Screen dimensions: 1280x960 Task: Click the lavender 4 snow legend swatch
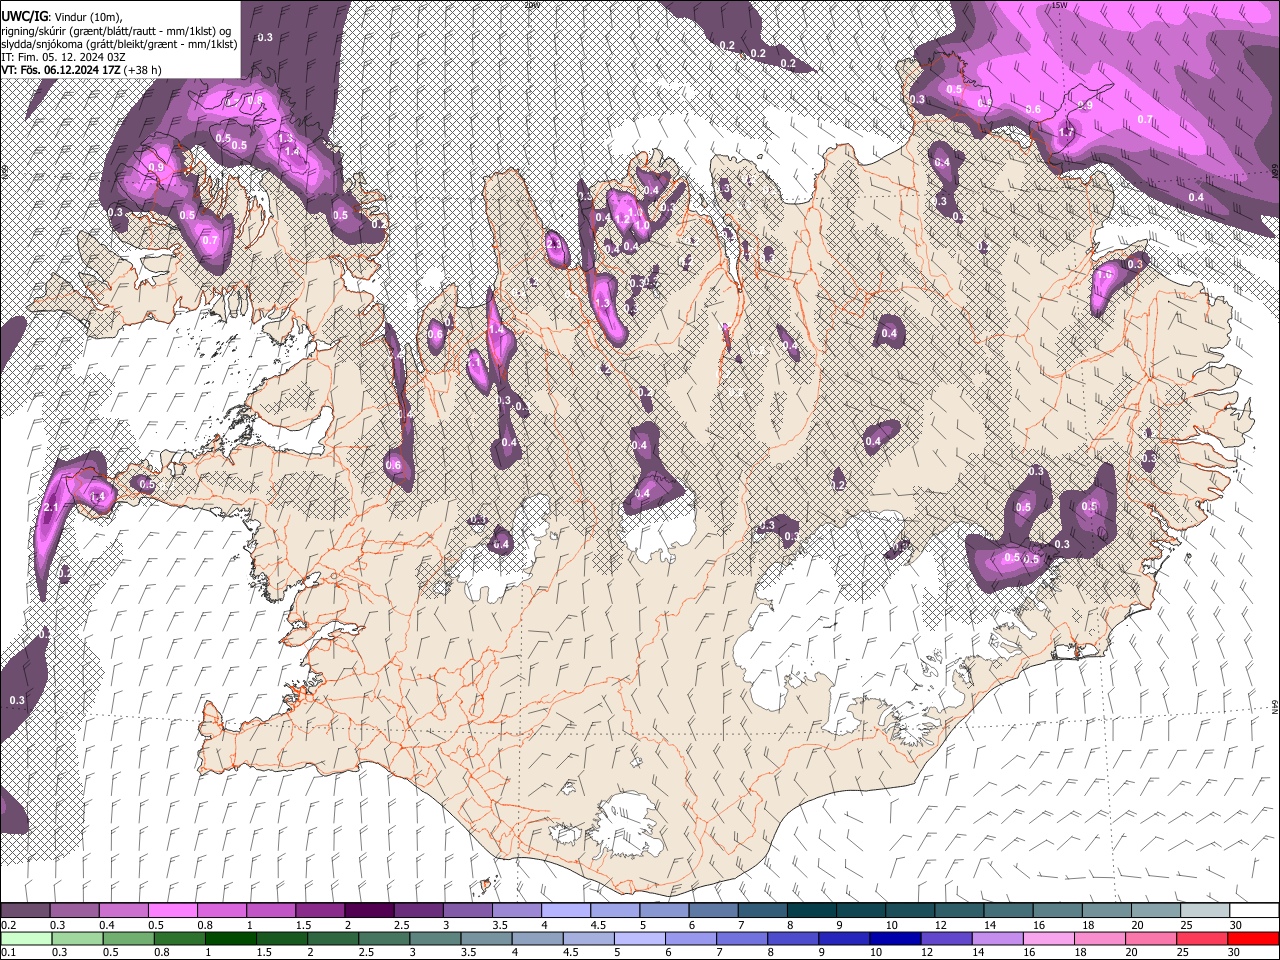pyautogui.click(x=564, y=911)
